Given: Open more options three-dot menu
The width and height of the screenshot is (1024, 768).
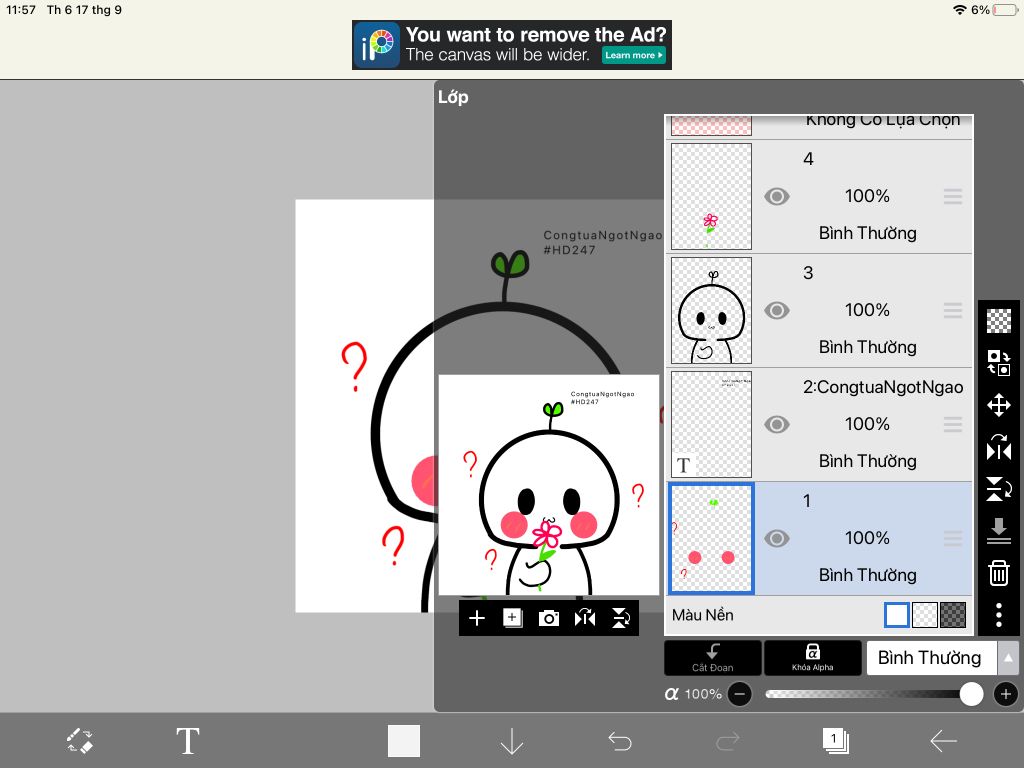Looking at the screenshot, I should 999,615.
